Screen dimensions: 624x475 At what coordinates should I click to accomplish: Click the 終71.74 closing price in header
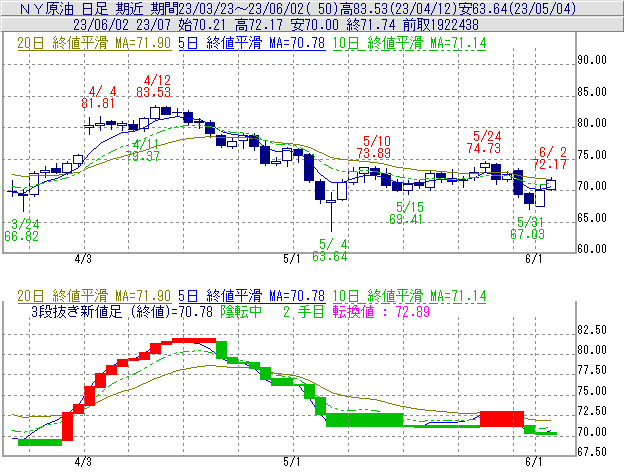click(x=371, y=25)
